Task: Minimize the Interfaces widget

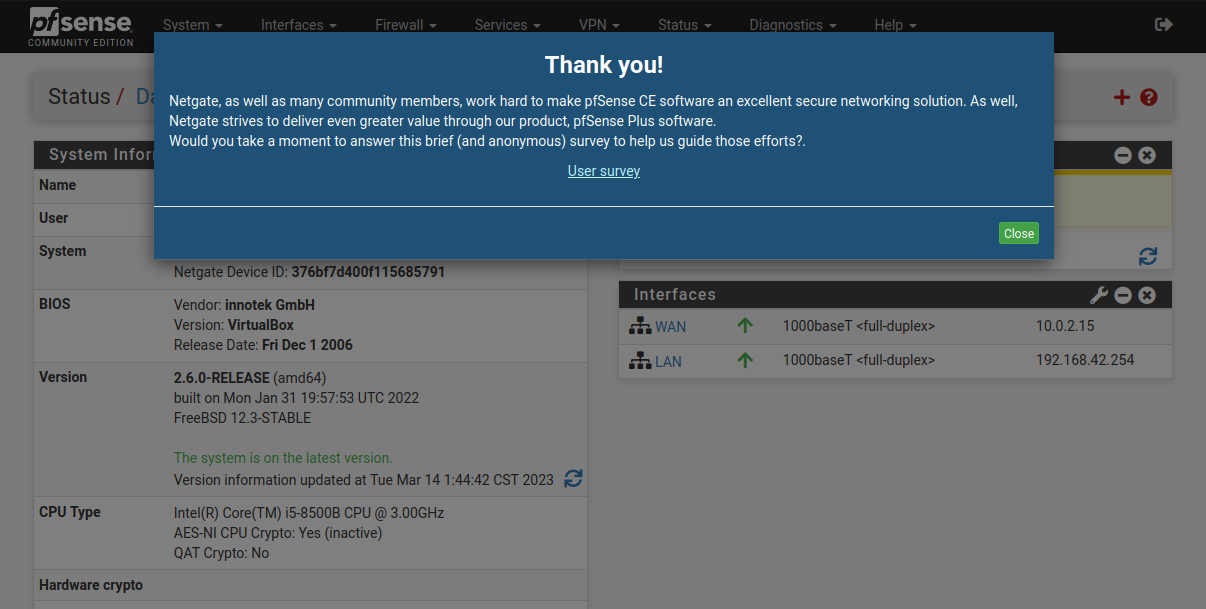Action: pyautogui.click(x=1123, y=295)
